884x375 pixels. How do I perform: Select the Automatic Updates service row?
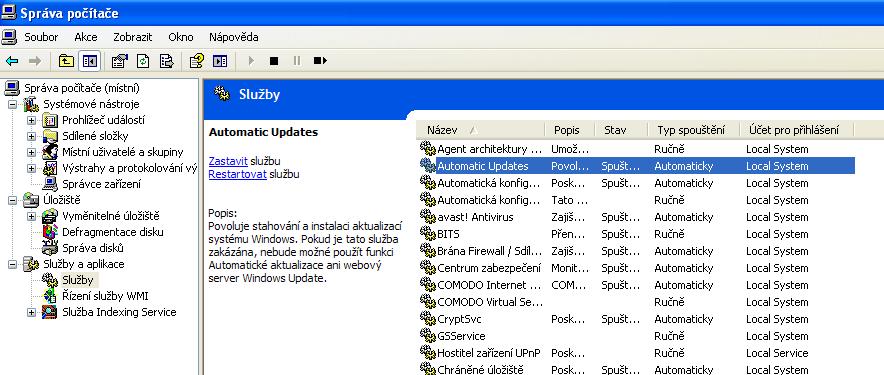(637, 166)
